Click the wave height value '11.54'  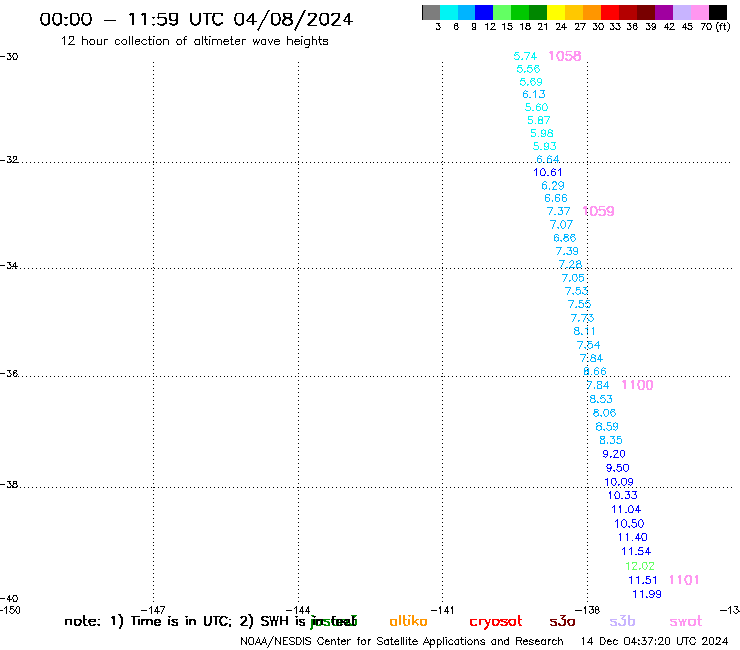click(x=636, y=551)
